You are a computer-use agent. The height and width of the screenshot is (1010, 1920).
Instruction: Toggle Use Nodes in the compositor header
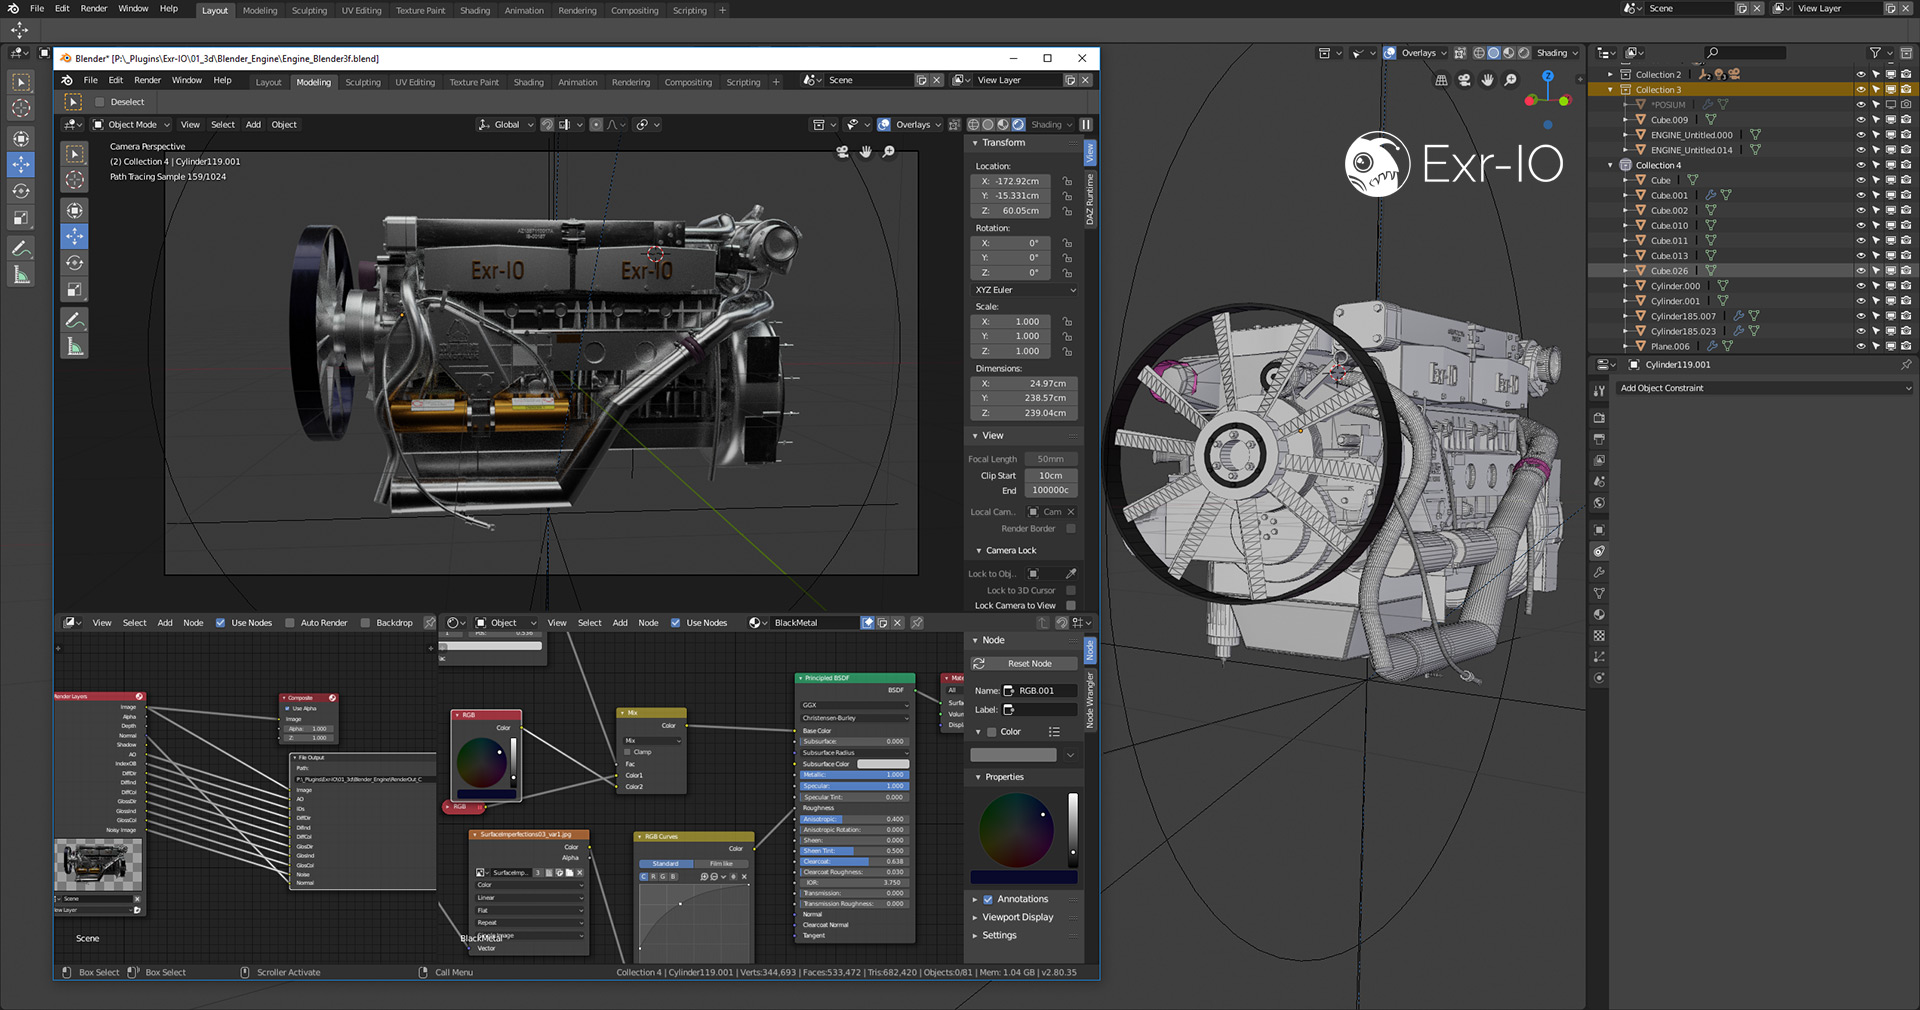(x=221, y=623)
